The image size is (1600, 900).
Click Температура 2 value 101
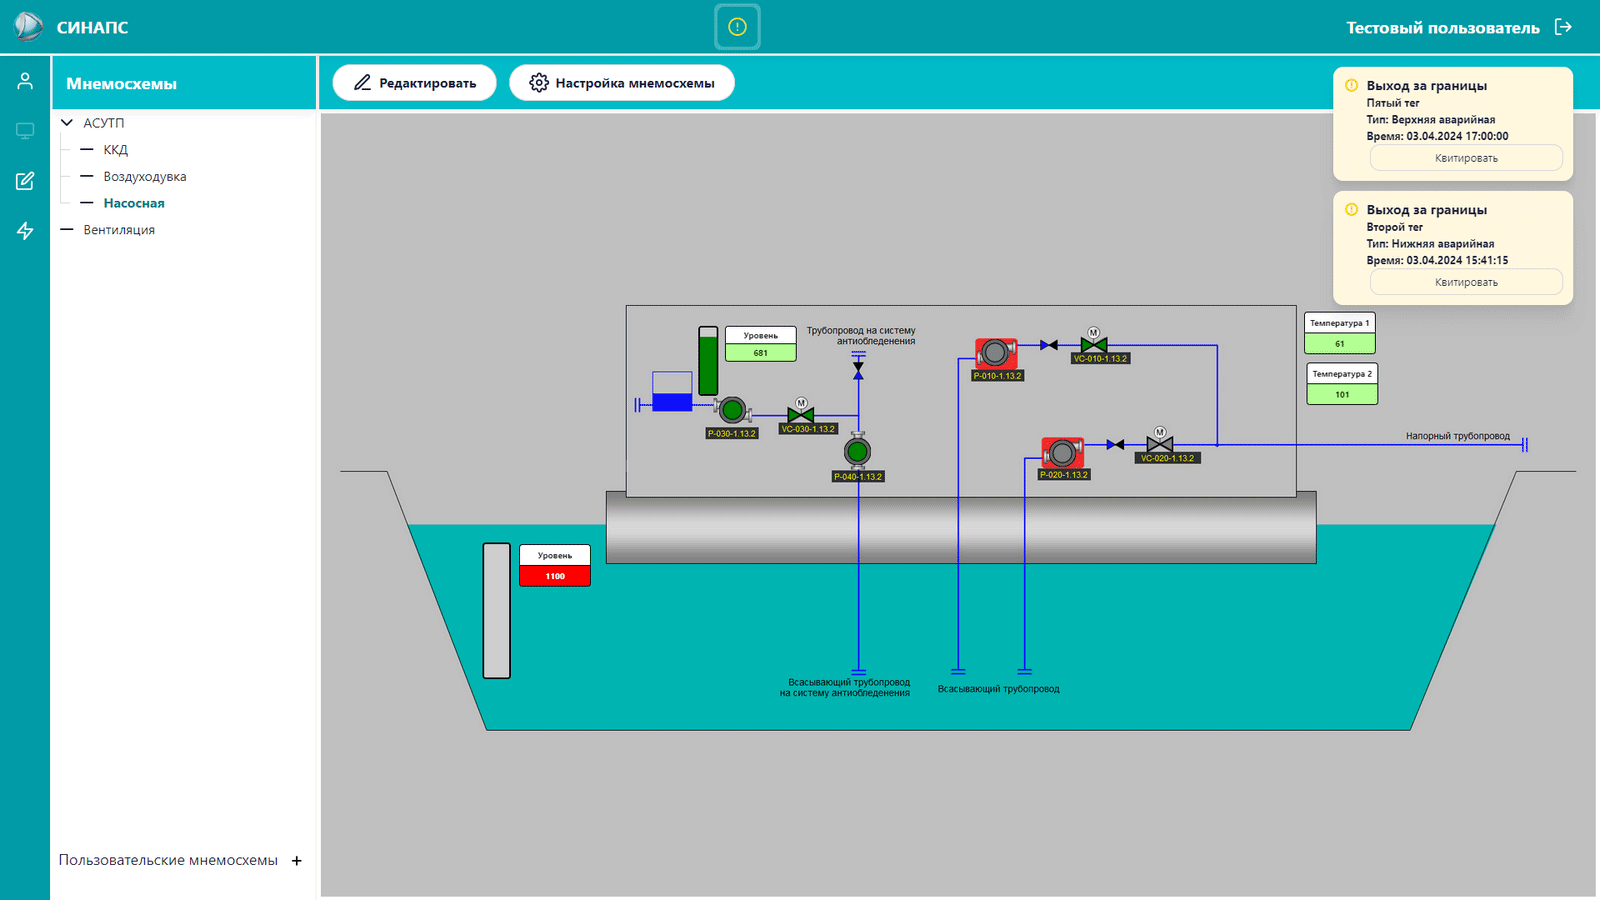click(x=1342, y=394)
